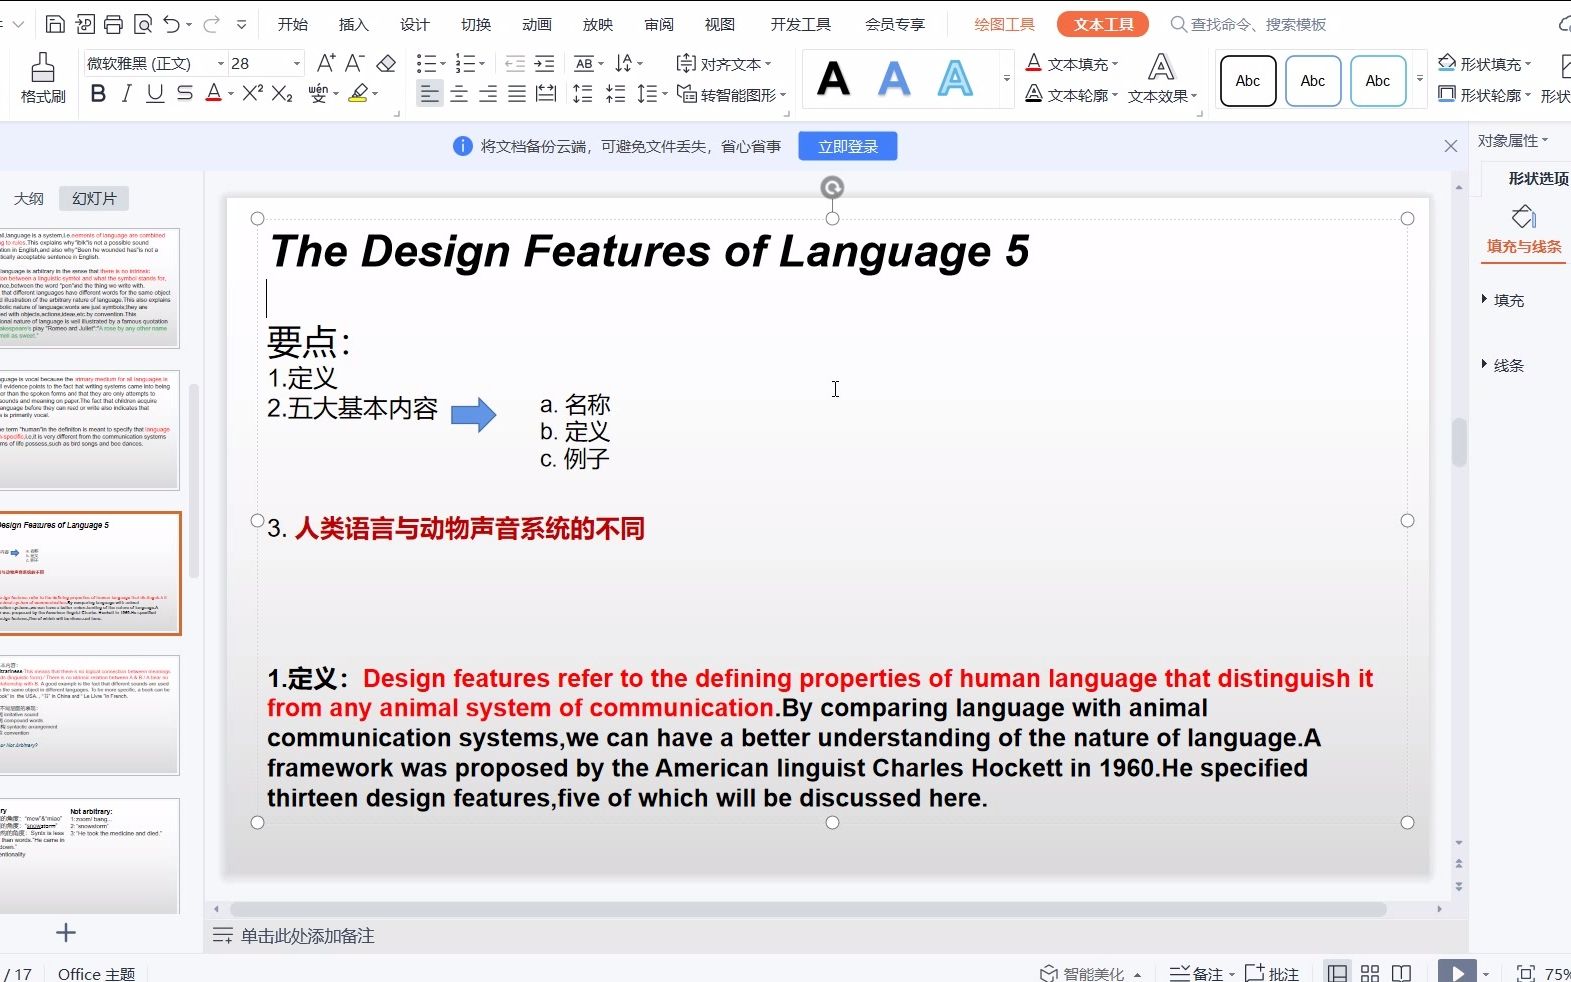Switch to reading view icon
The width and height of the screenshot is (1571, 982).
point(1402,973)
